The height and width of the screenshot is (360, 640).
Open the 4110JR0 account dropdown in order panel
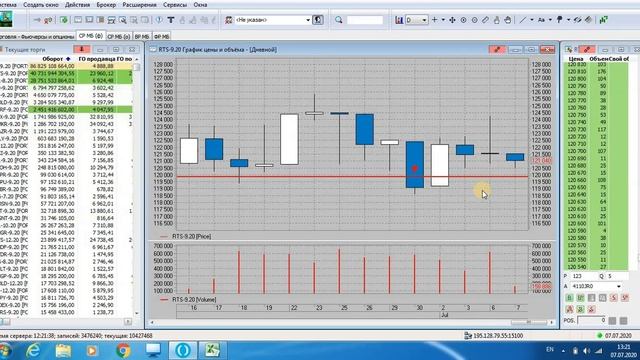coord(619,287)
